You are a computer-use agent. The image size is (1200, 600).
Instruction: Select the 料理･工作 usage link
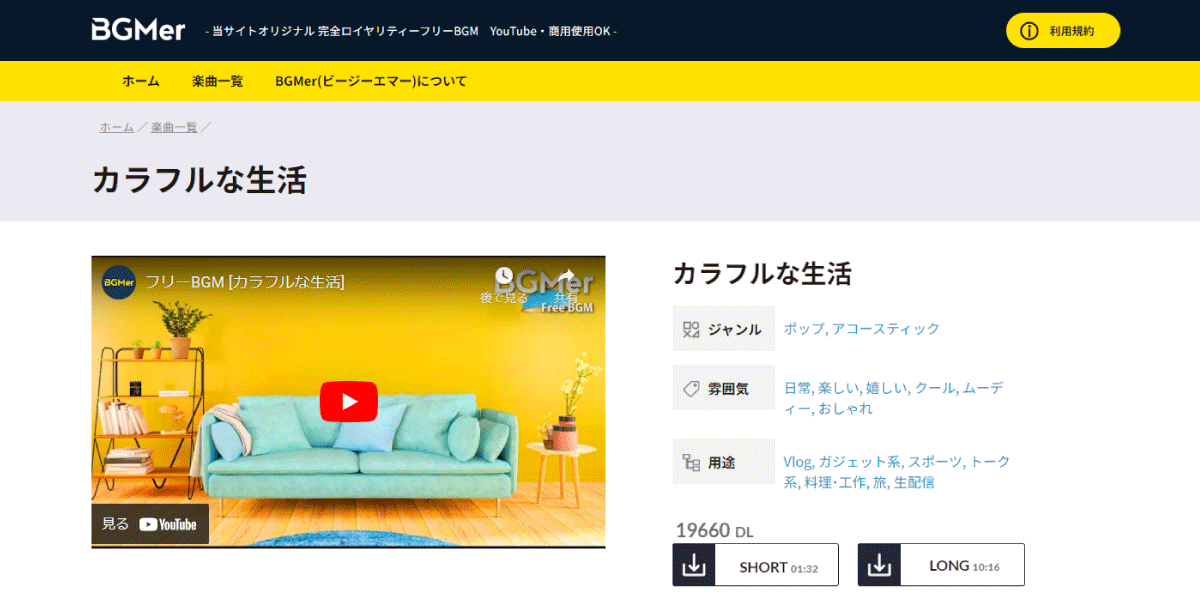point(835,483)
